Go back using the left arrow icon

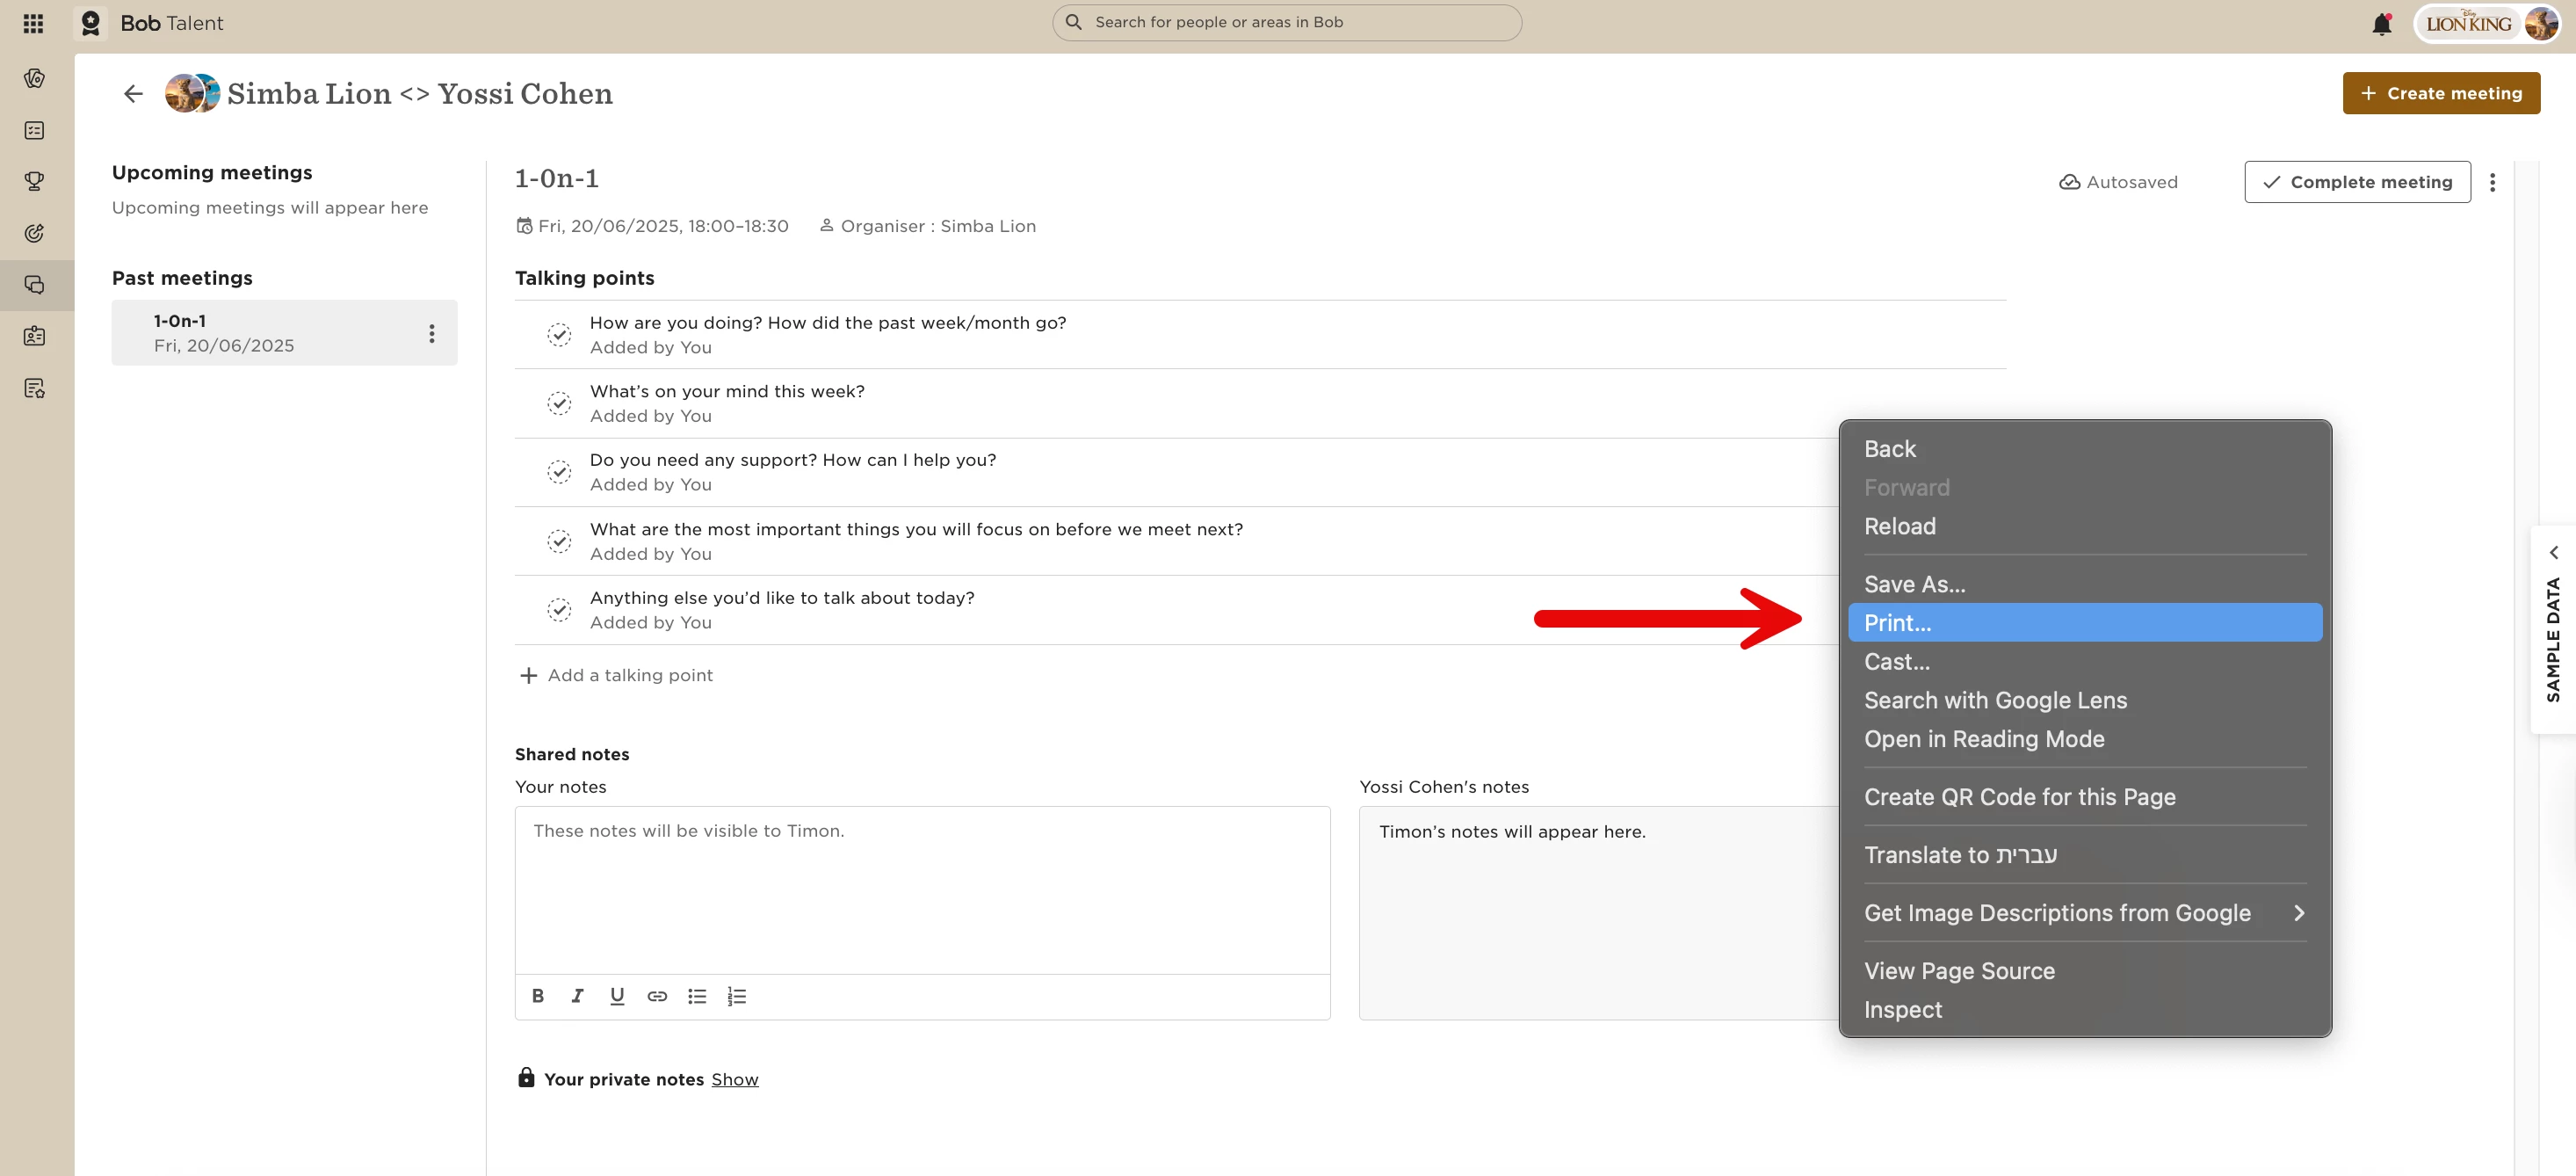tap(133, 94)
